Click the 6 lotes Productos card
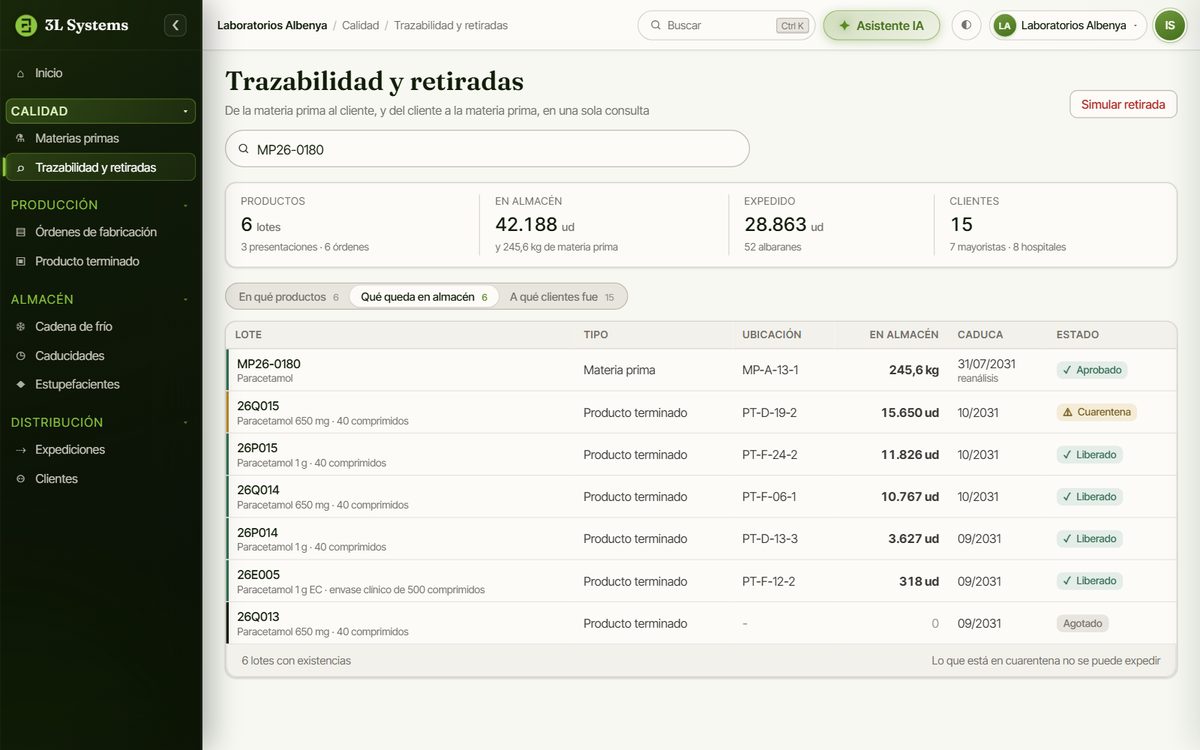1200x750 pixels. (x=352, y=225)
